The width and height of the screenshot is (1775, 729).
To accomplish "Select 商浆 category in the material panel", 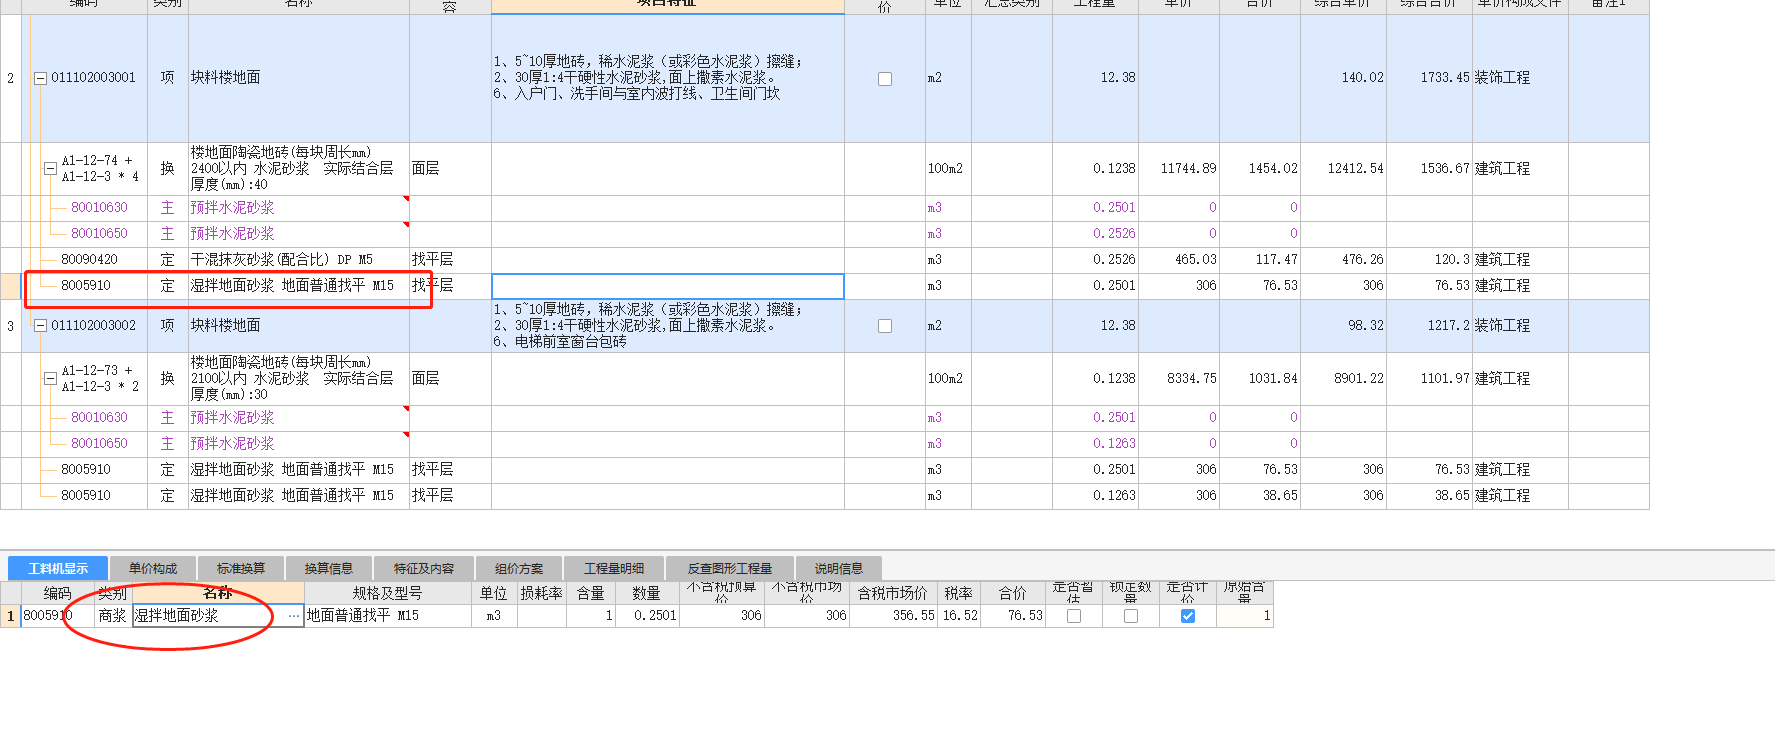I will (113, 616).
